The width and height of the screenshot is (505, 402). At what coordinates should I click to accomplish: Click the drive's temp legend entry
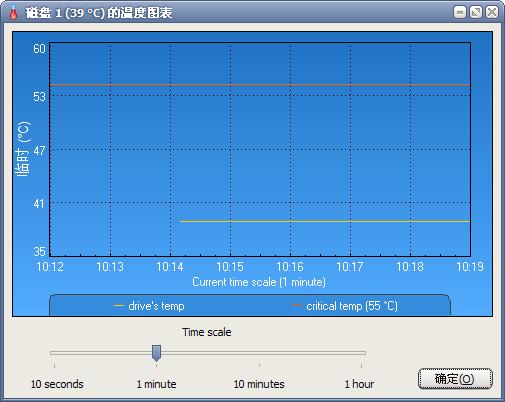click(x=149, y=306)
